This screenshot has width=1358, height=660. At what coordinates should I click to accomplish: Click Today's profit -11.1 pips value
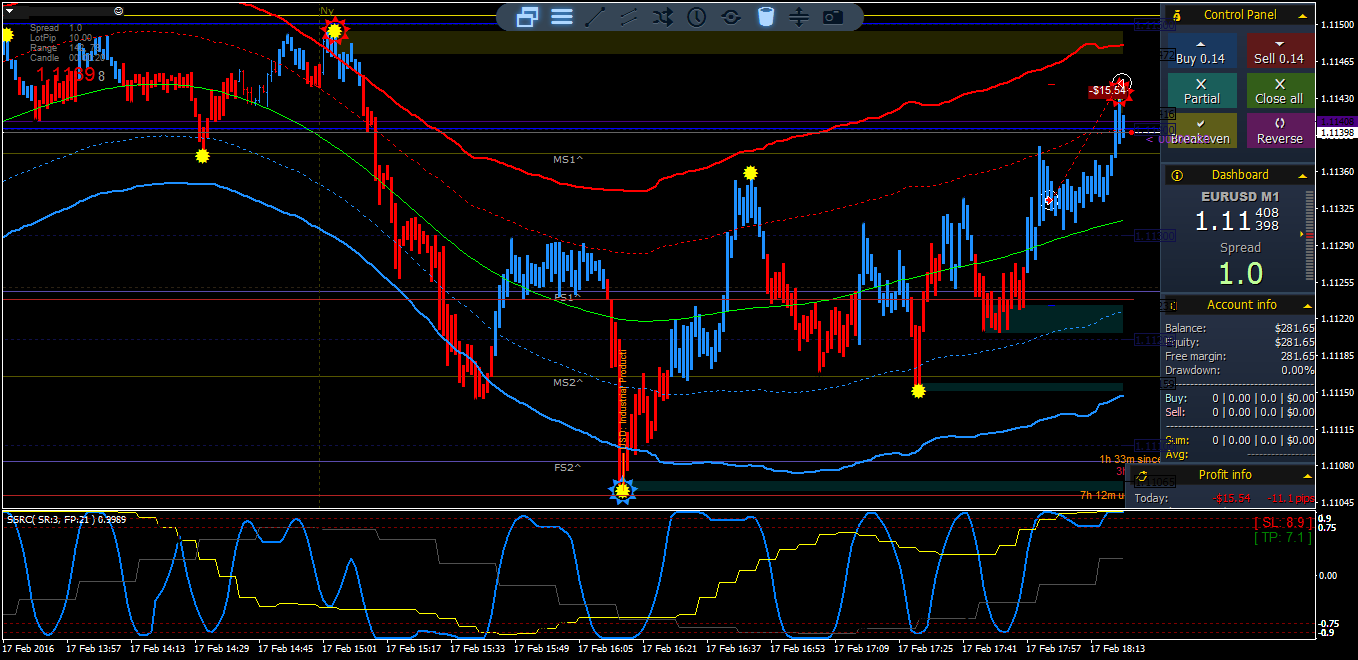(x=1290, y=498)
